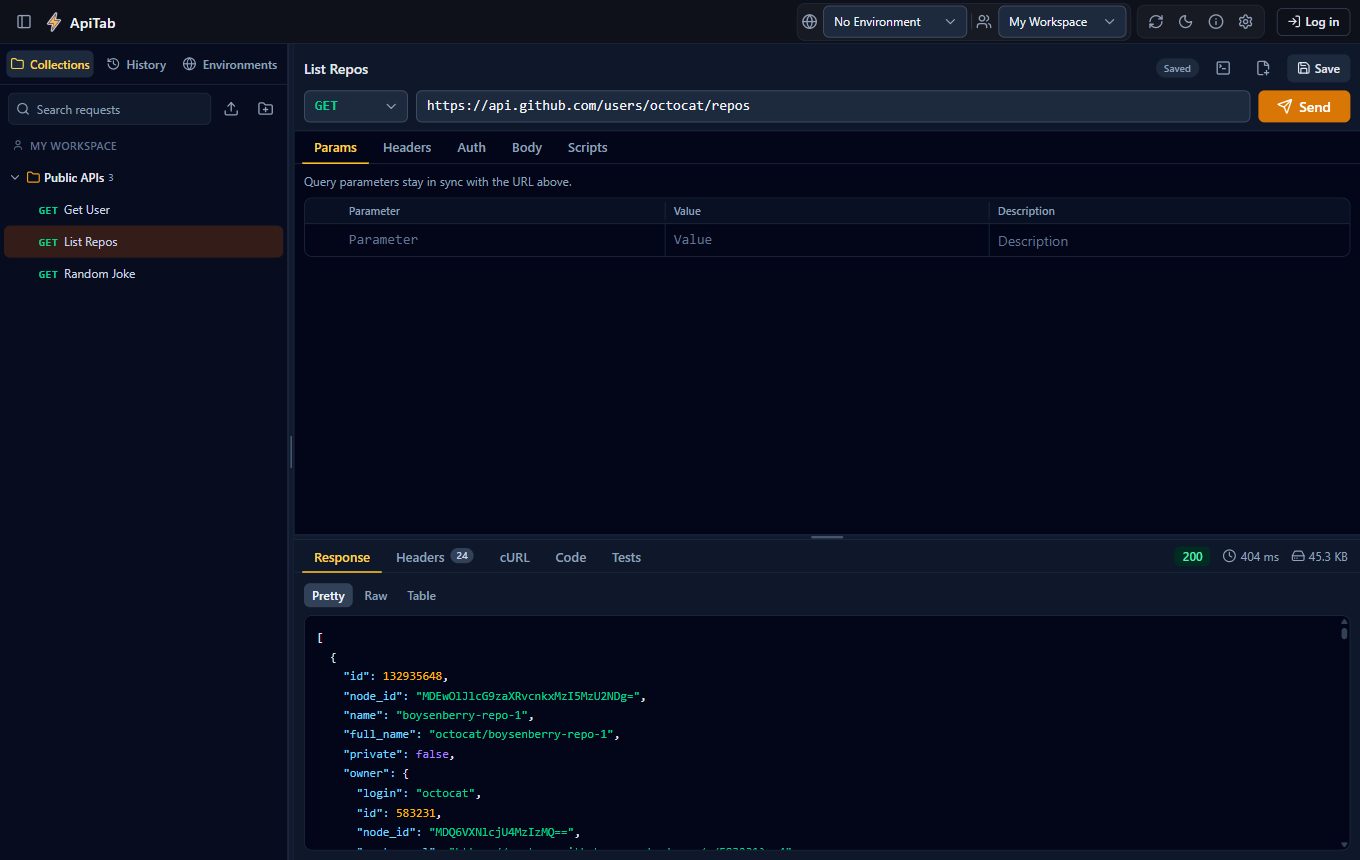The image size is (1360, 860).
Task: Open the console terminal icon
Action: [1223, 68]
